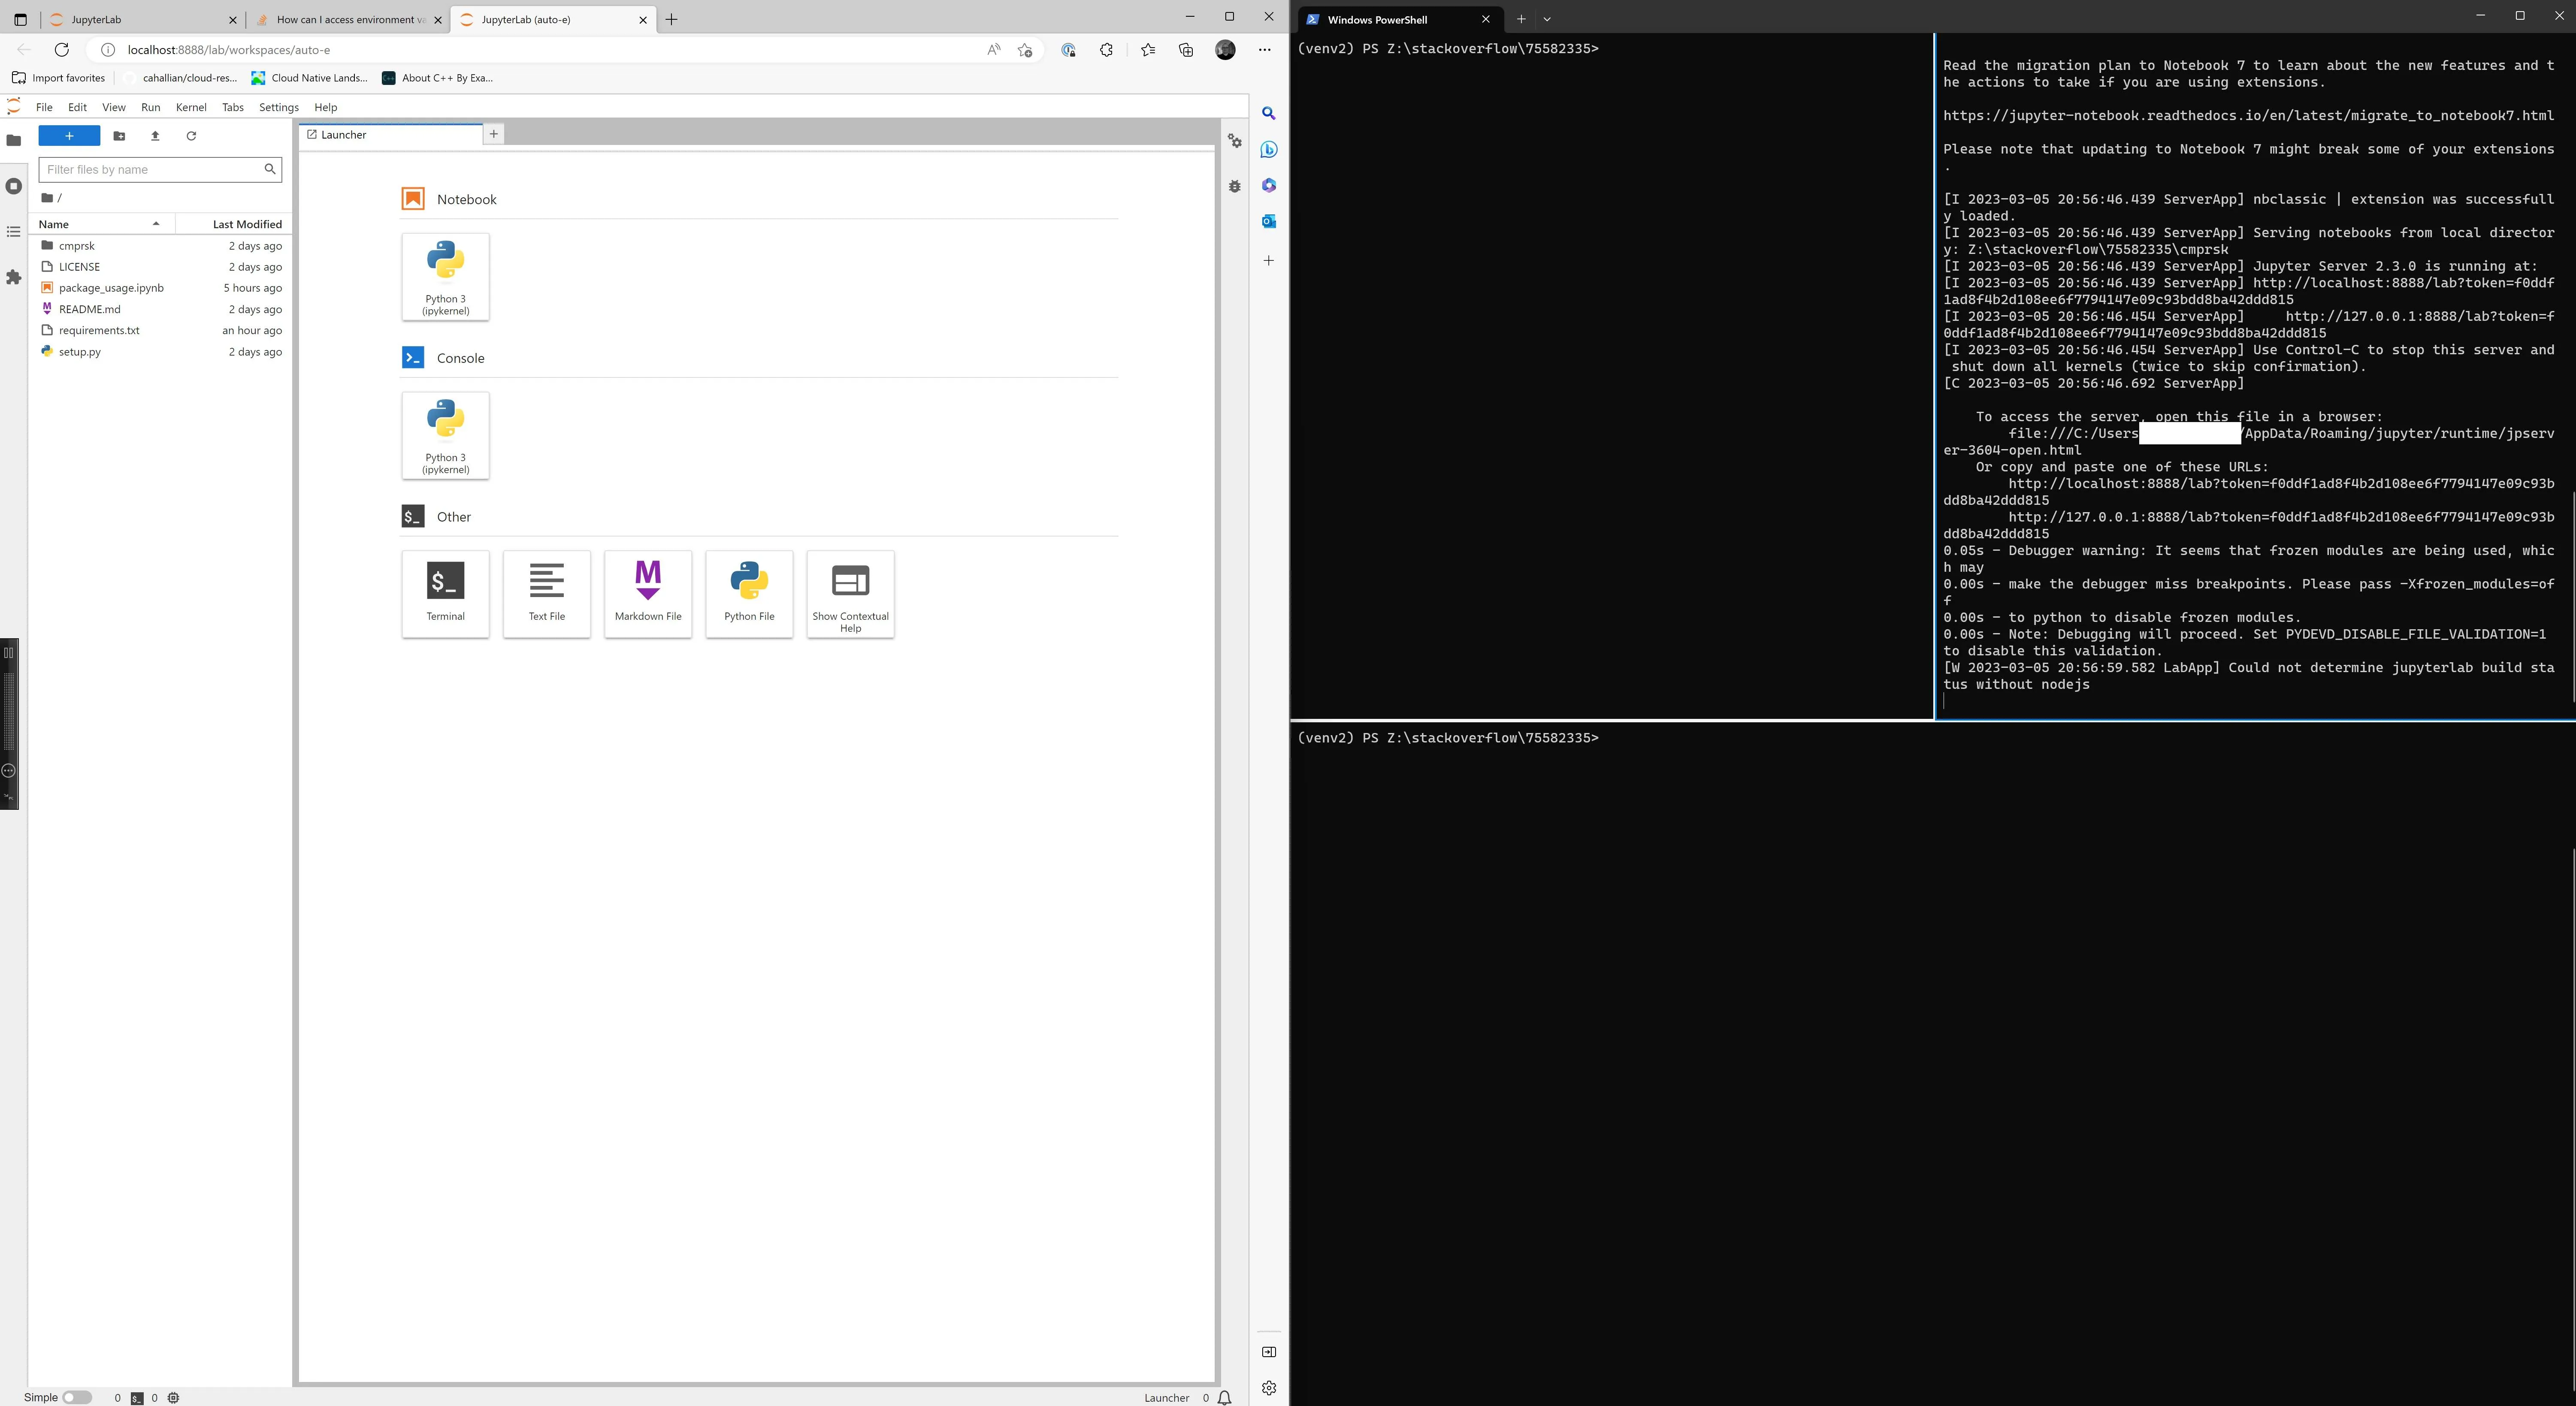Open PowerShell new tab dropdown arrow
2576x1406 pixels.
[x=1547, y=19]
